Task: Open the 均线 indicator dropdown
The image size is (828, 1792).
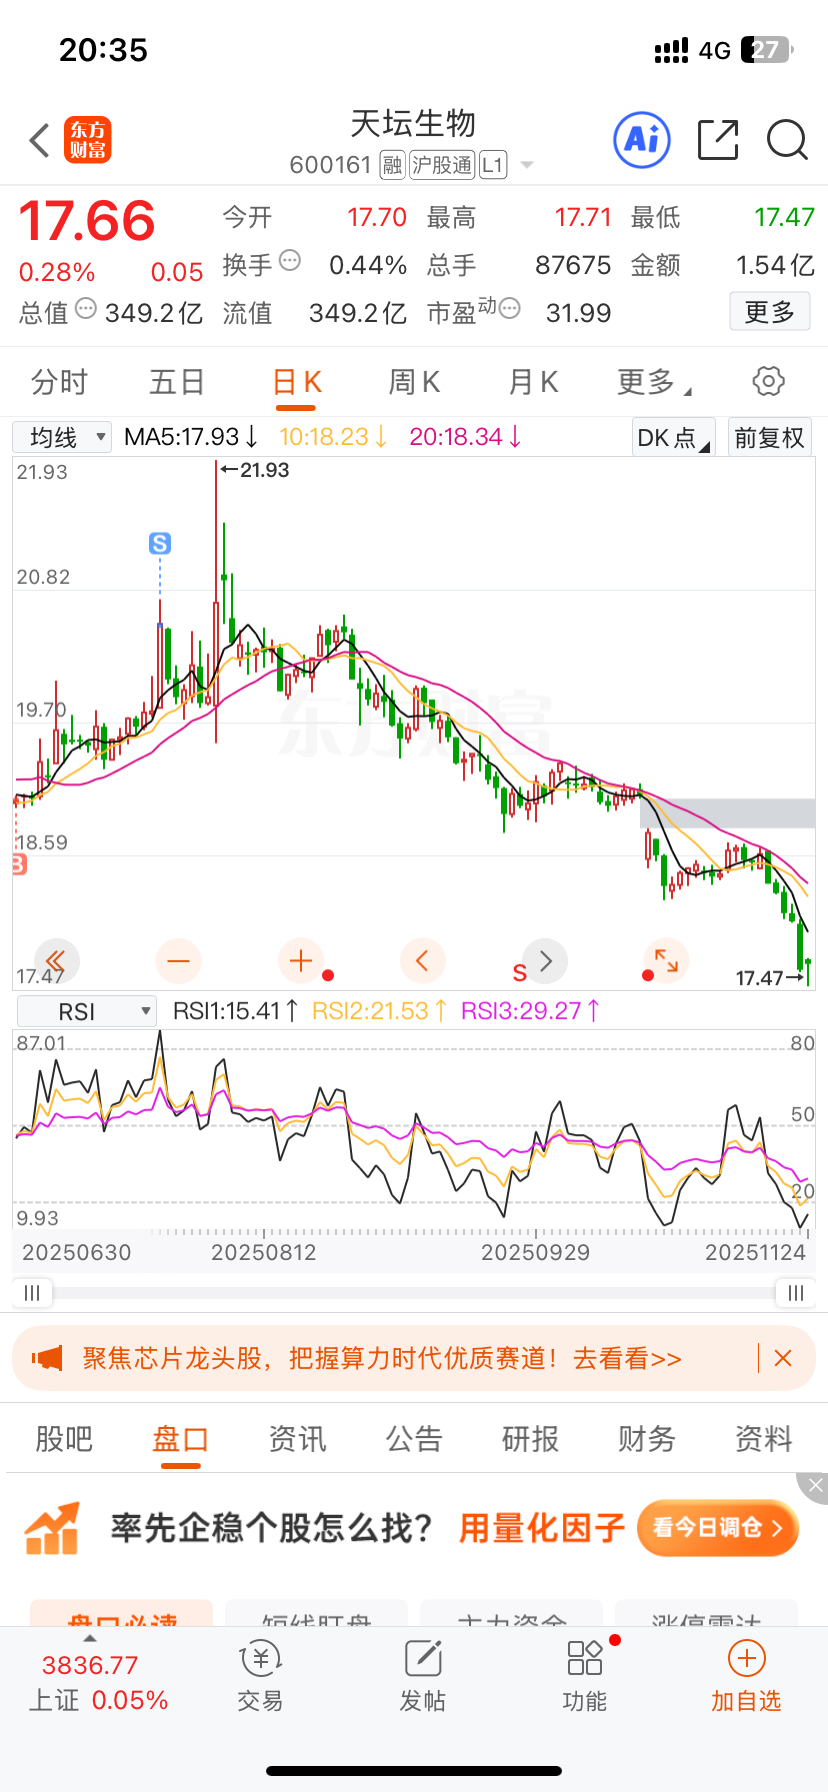Action: pyautogui.click(x=61, y=437)
